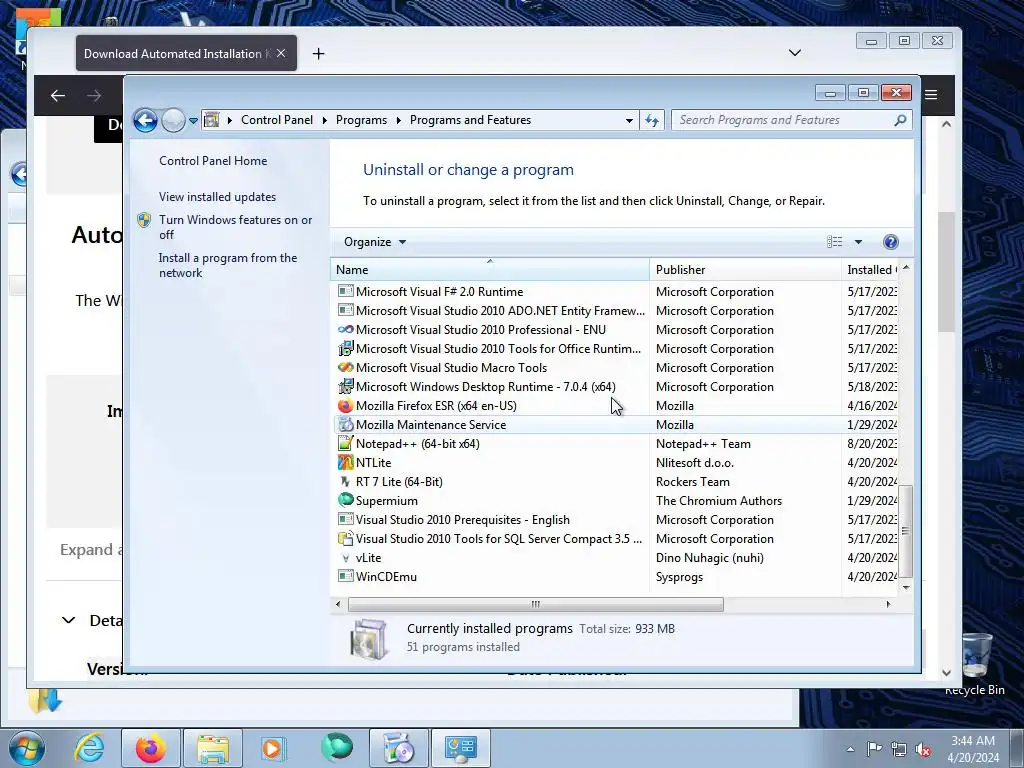Click the change view icon button
1024x768 pixels.
coord(835,242)
